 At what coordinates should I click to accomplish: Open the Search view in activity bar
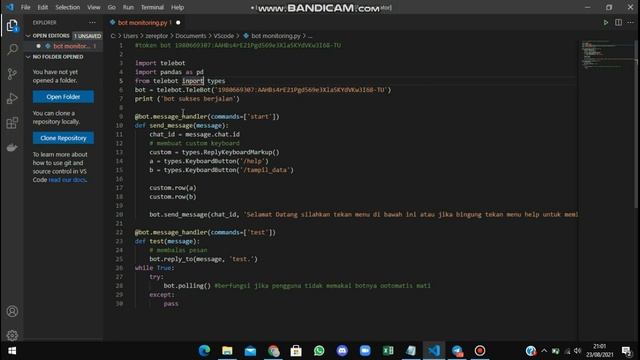(12, 50)
